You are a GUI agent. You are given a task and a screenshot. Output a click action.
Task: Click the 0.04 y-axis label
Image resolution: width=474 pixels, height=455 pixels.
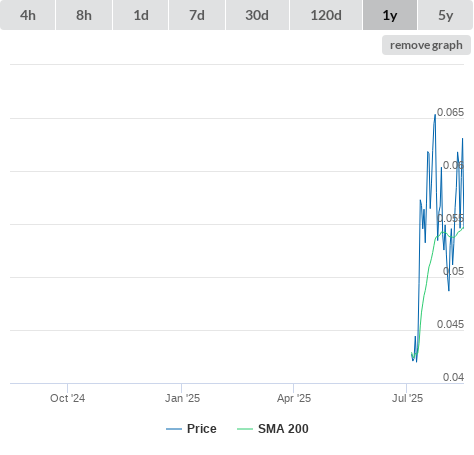point(453,377)
